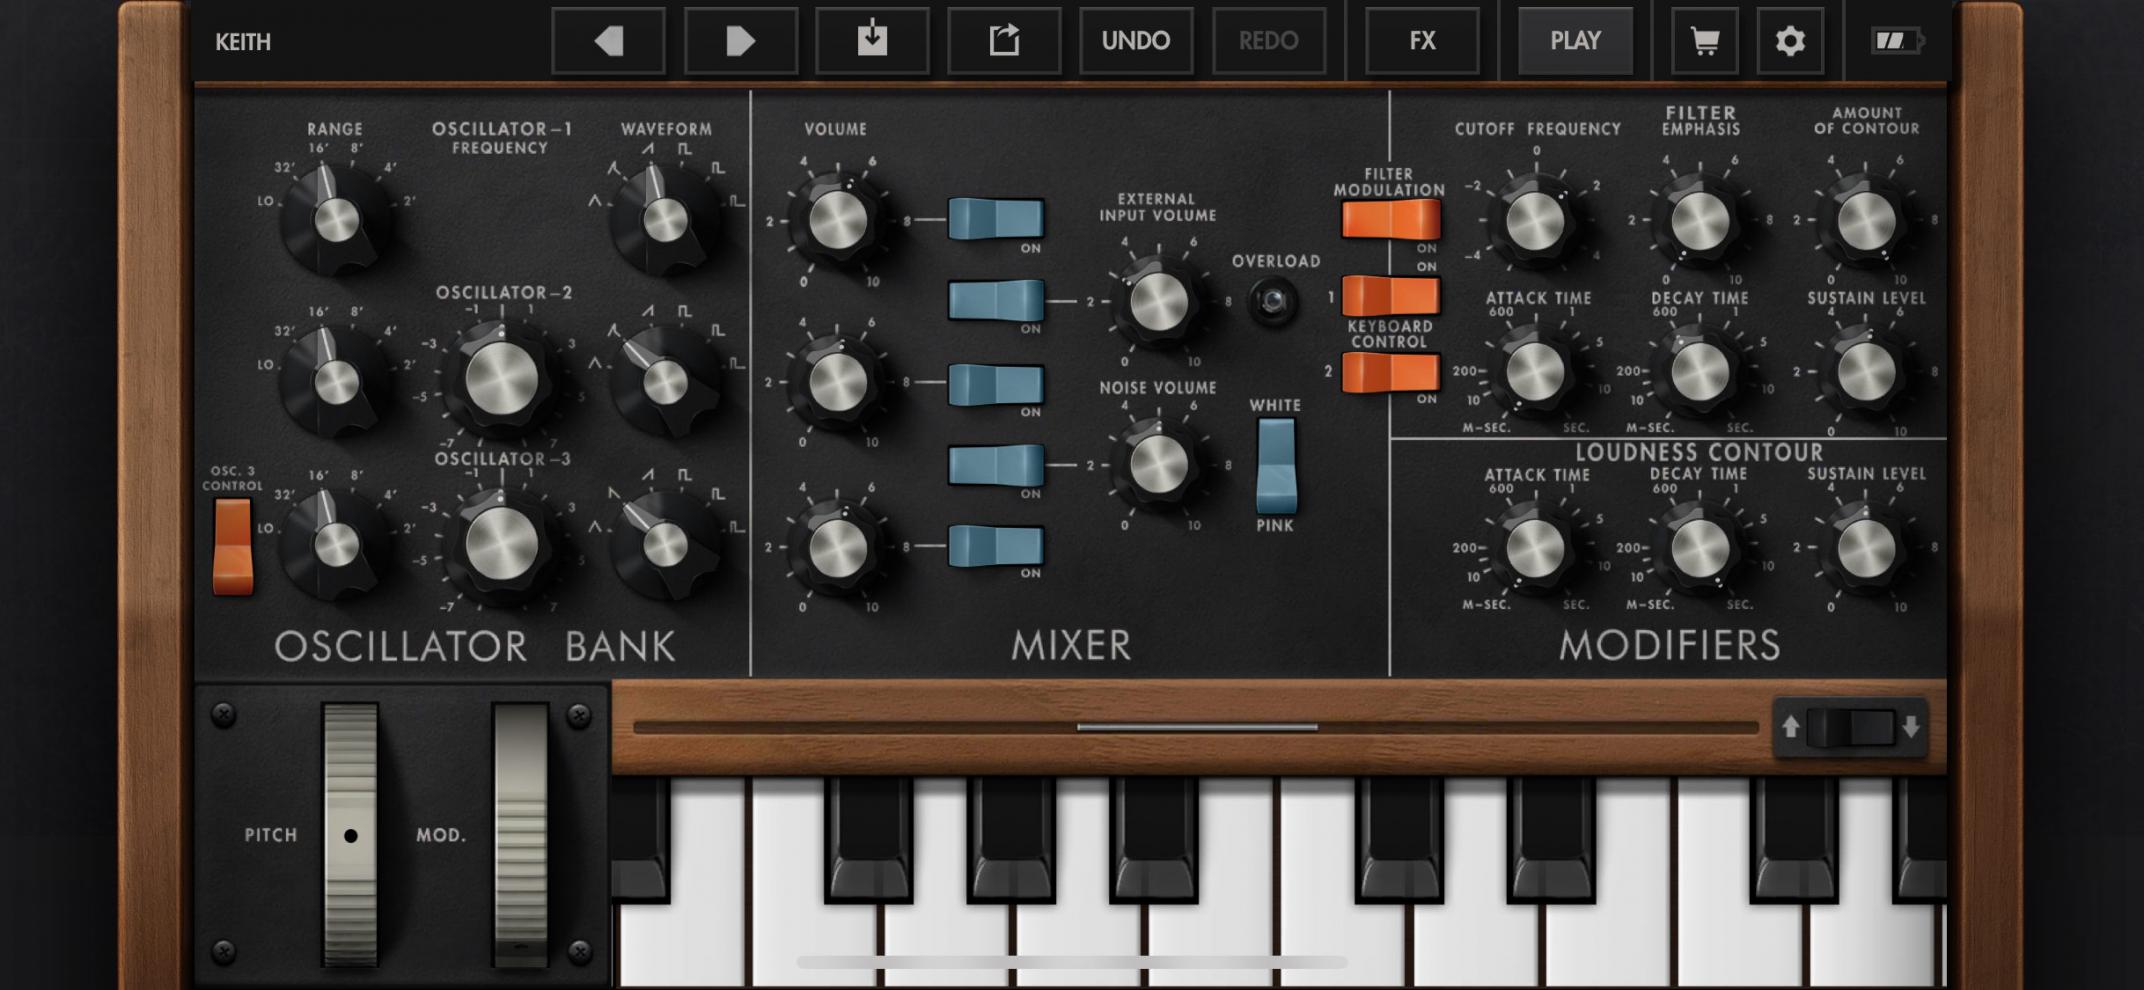Select the next preset arrow

[741, 41]
